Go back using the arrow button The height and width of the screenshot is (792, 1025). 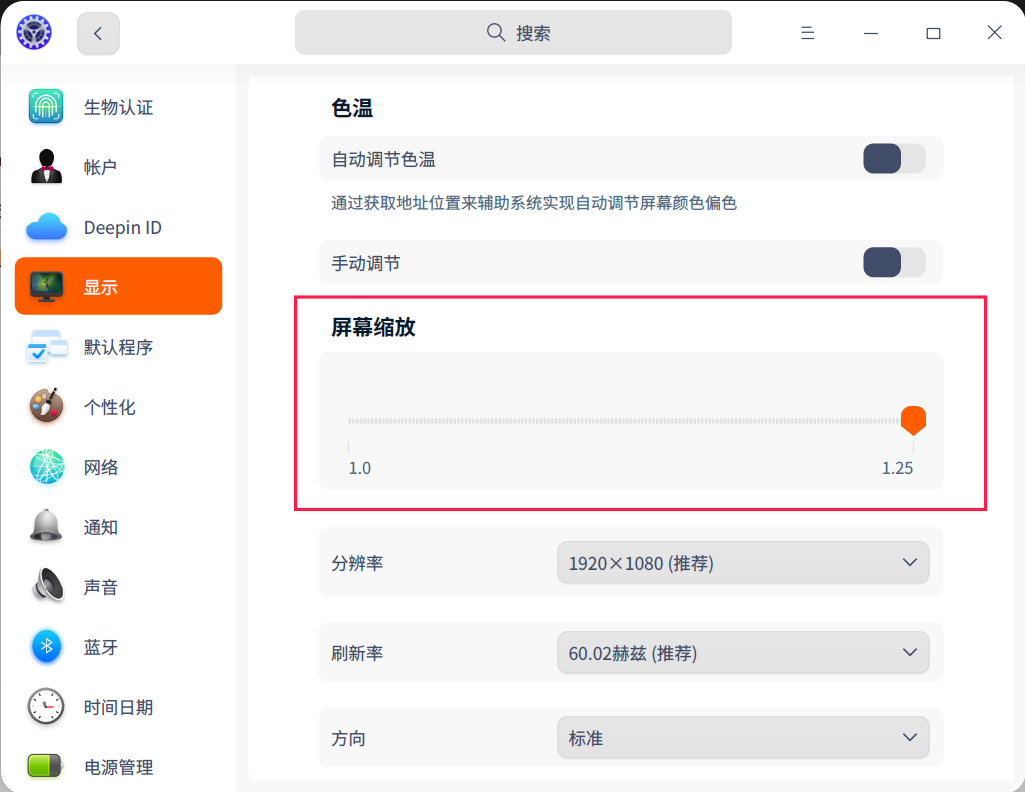click(x=98, y=33)
